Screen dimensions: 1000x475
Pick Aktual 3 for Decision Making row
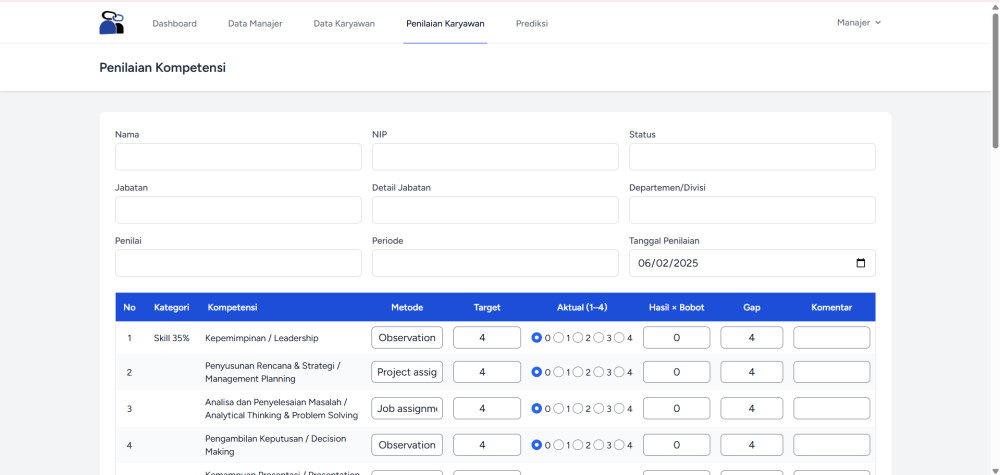pos(598,445)
